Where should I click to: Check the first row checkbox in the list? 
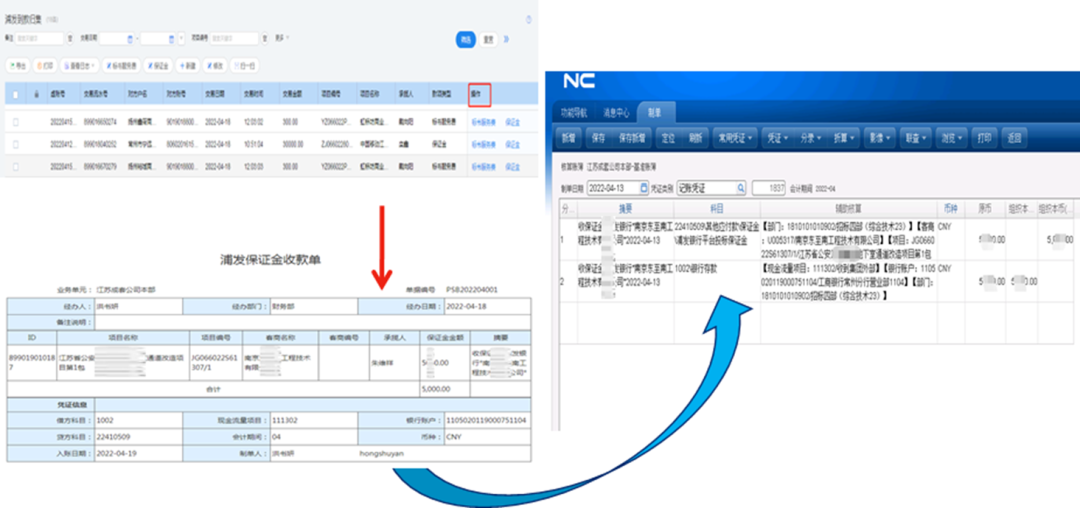tap(15, 121)
